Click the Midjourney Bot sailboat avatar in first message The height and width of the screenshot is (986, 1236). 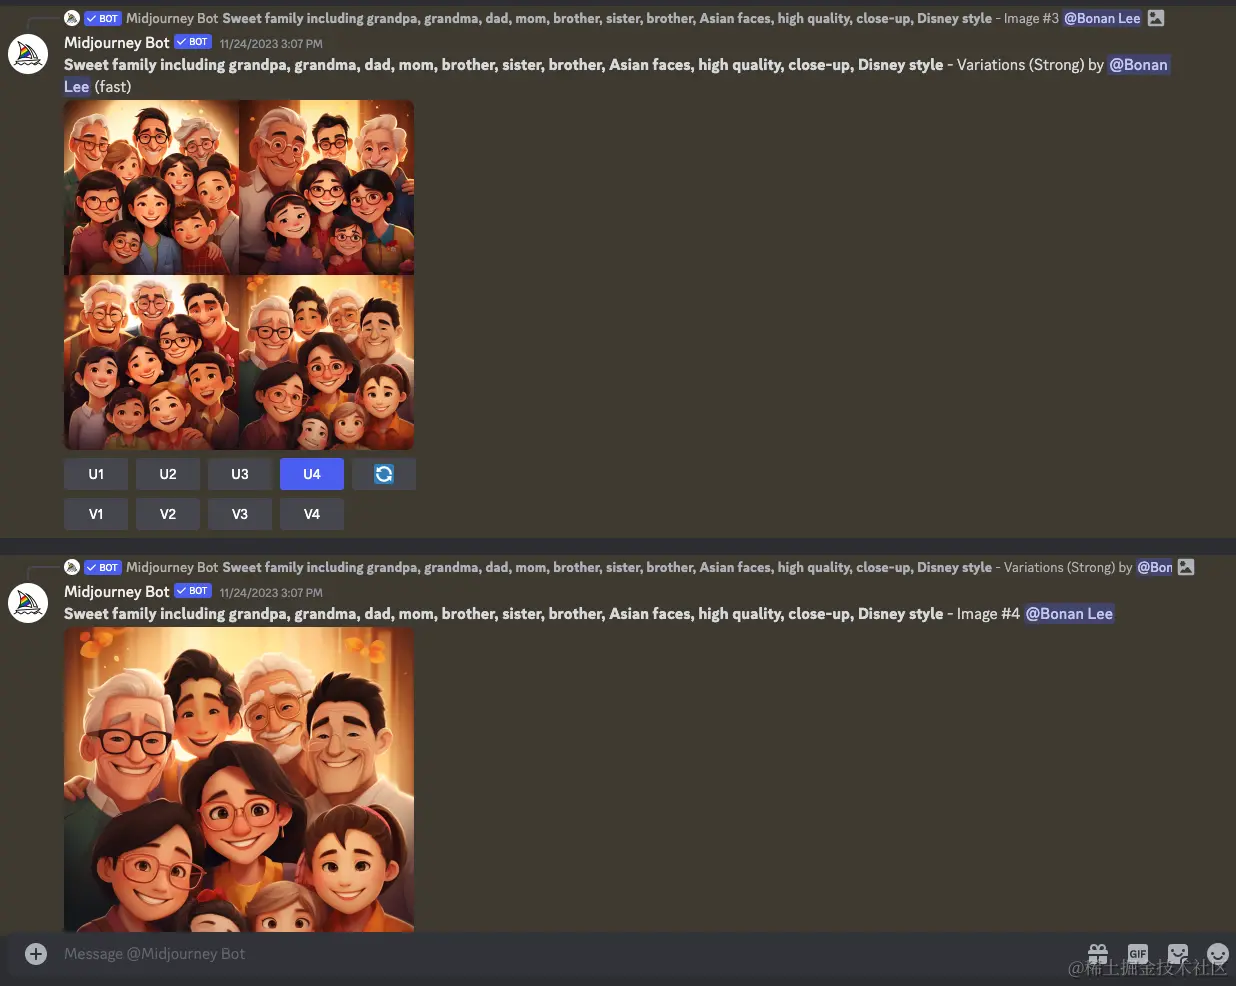tap(28, 54)
